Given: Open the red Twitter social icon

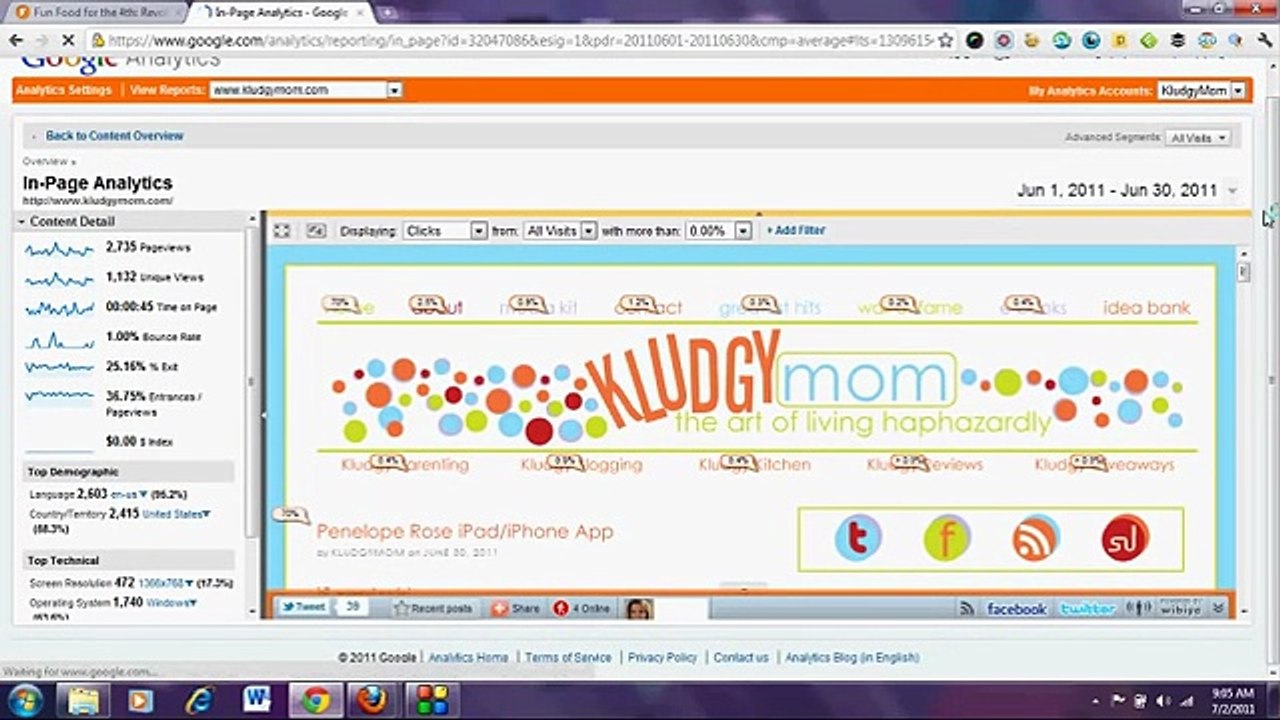Looking at the screenshot, I should [x=858, y=539].
